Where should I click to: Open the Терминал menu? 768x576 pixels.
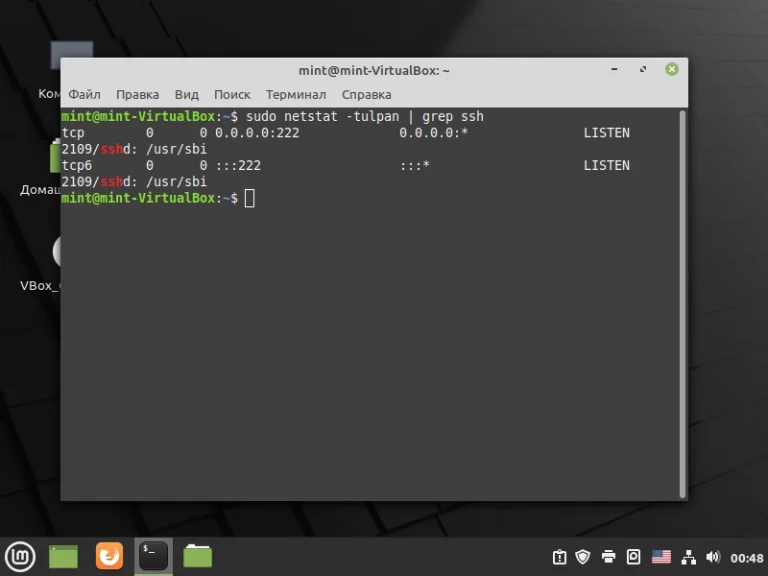296,95
